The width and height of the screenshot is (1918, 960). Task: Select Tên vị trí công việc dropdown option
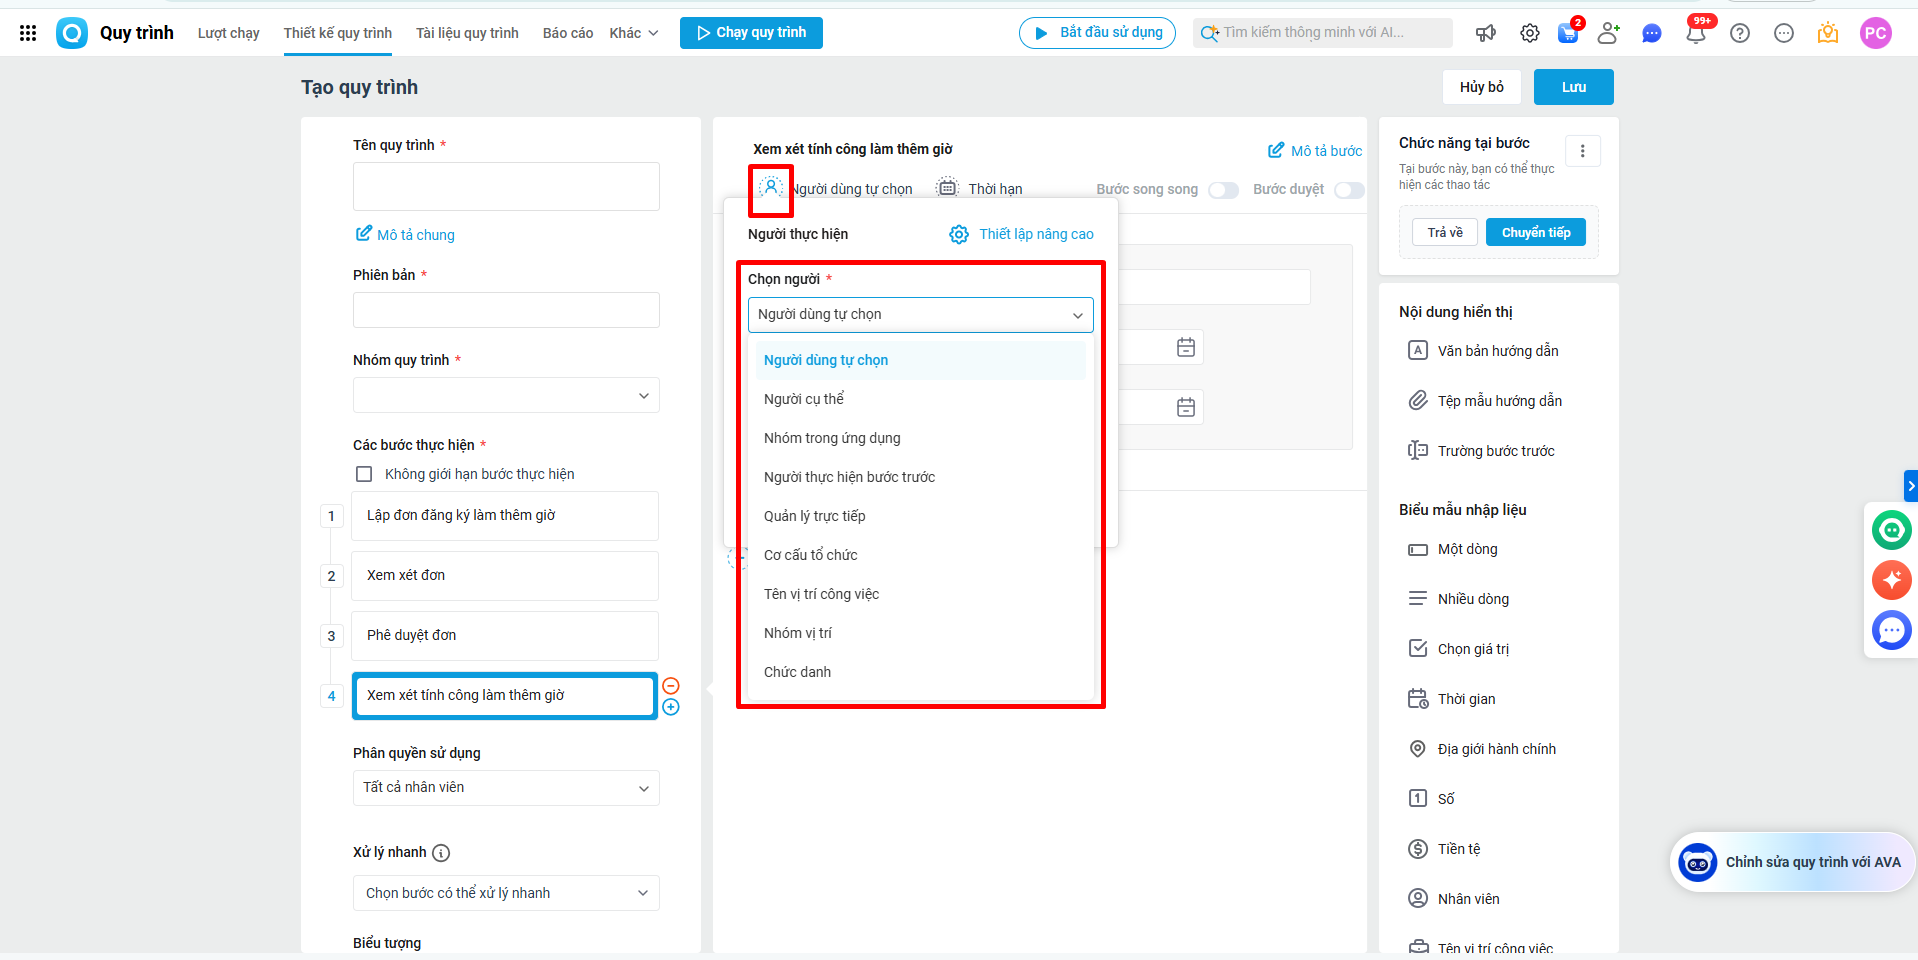click(921, 594)
